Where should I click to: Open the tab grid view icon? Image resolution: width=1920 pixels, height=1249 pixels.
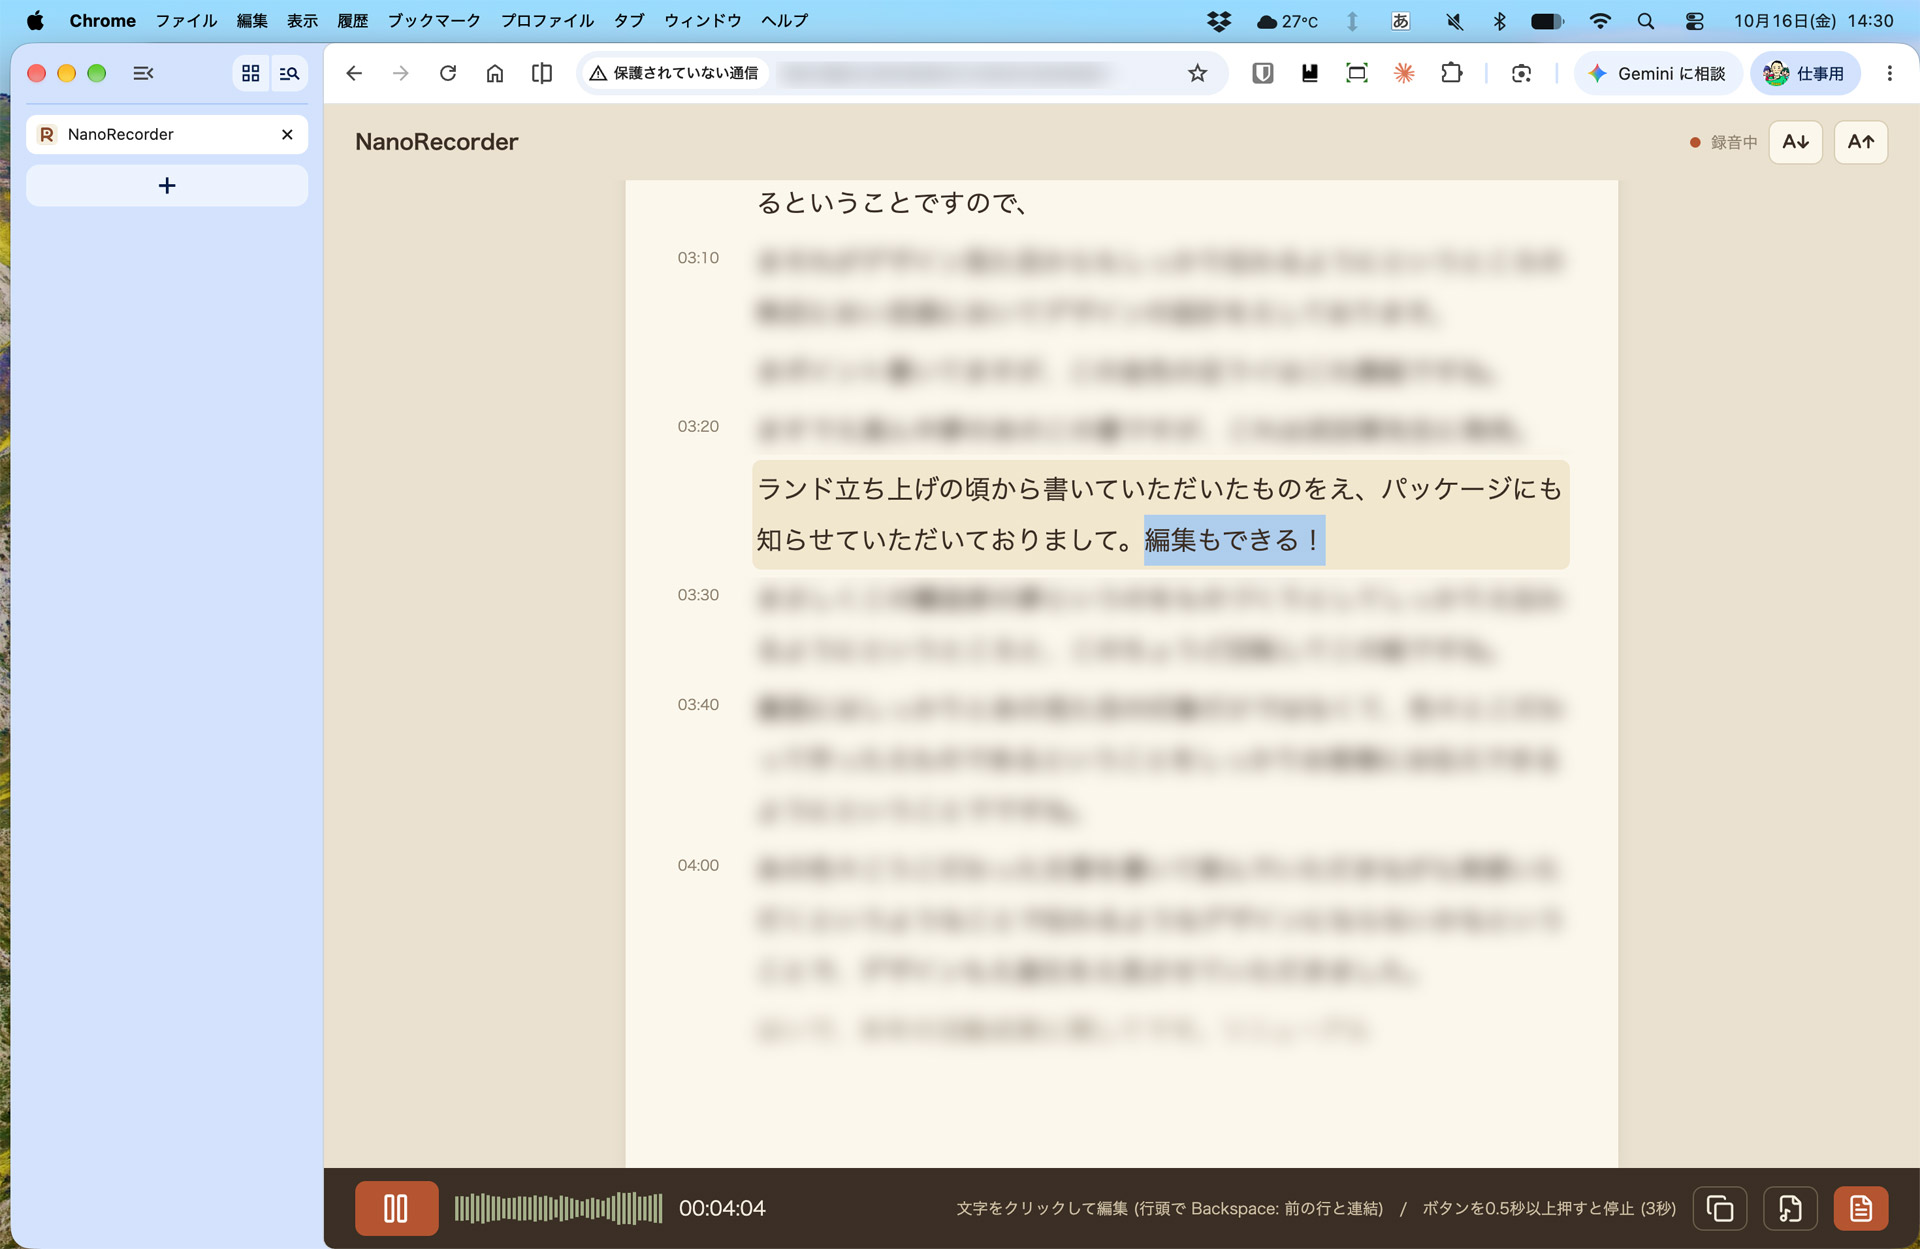point(250,73)
